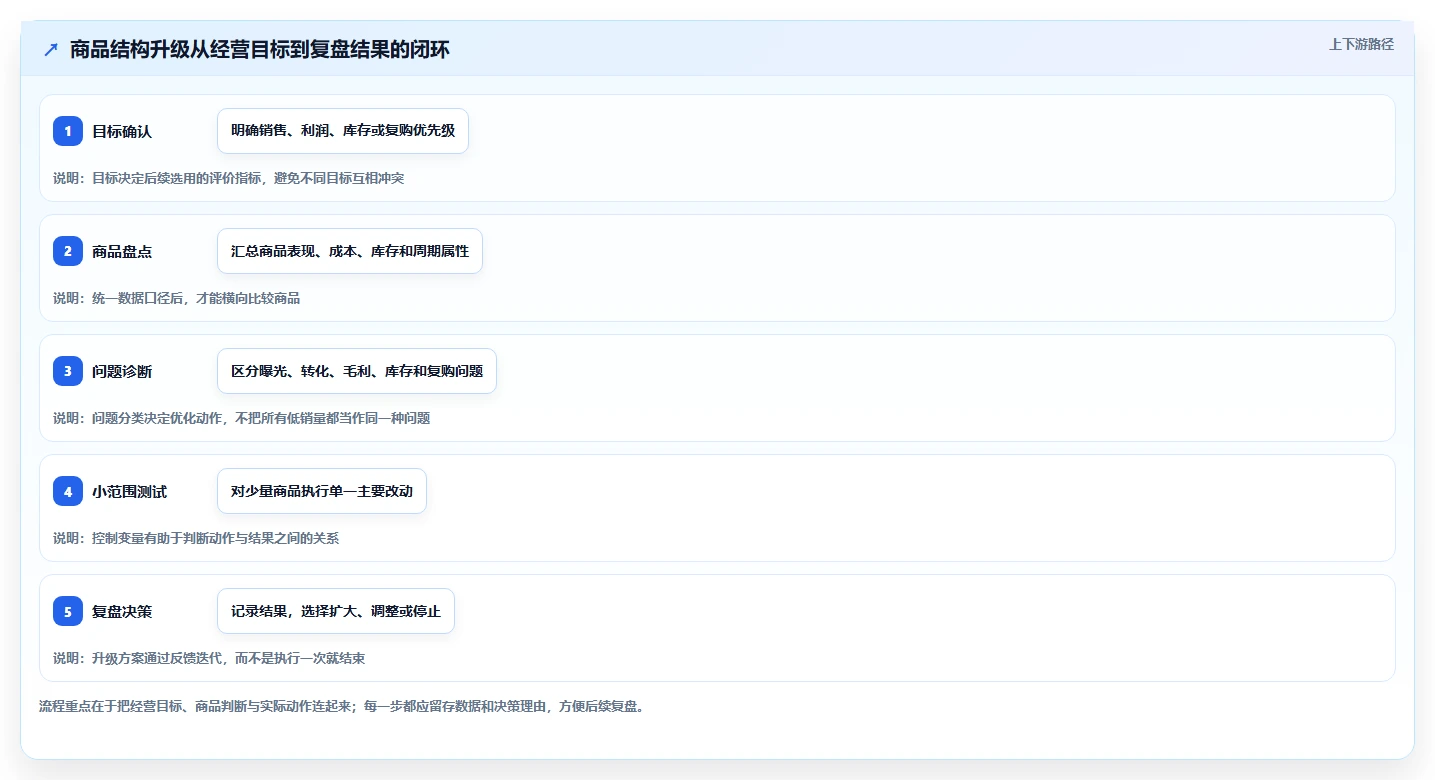1435x780 pixels.
Task: Click the step 2 number badge
Action: tap(68, 251)
